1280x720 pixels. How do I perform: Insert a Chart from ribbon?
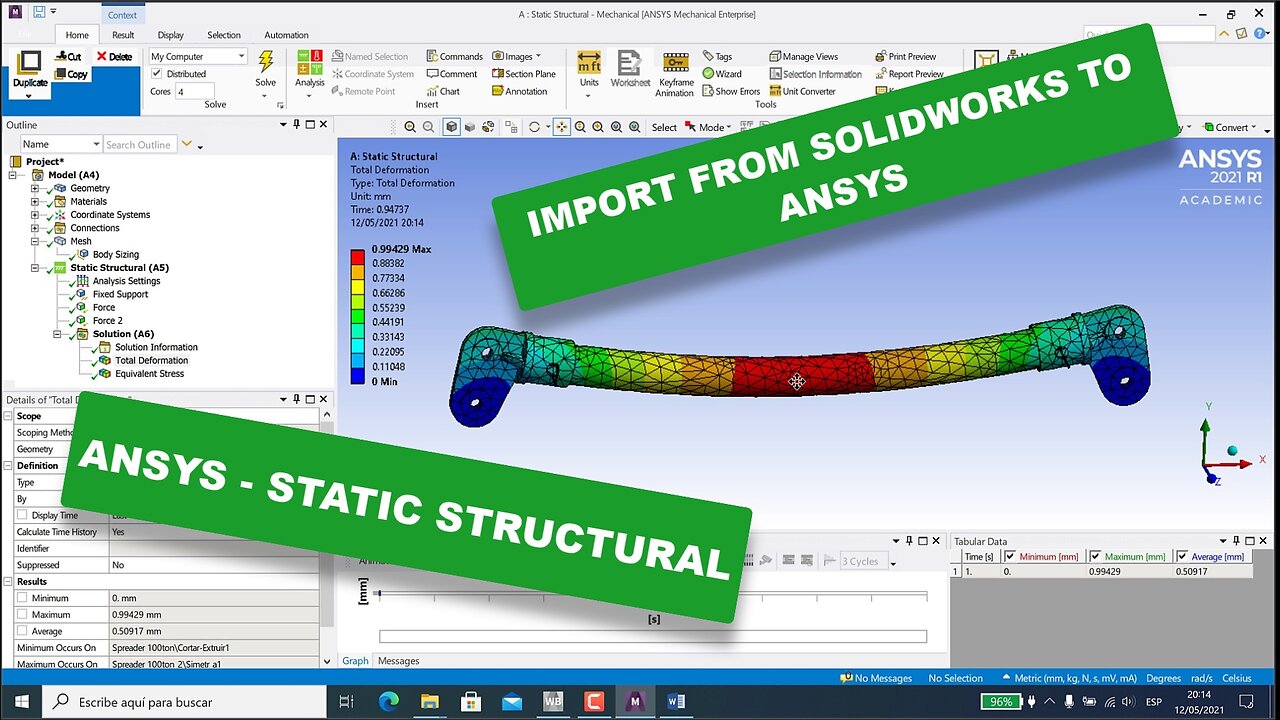pyautogui.click(x=443, y=91)
